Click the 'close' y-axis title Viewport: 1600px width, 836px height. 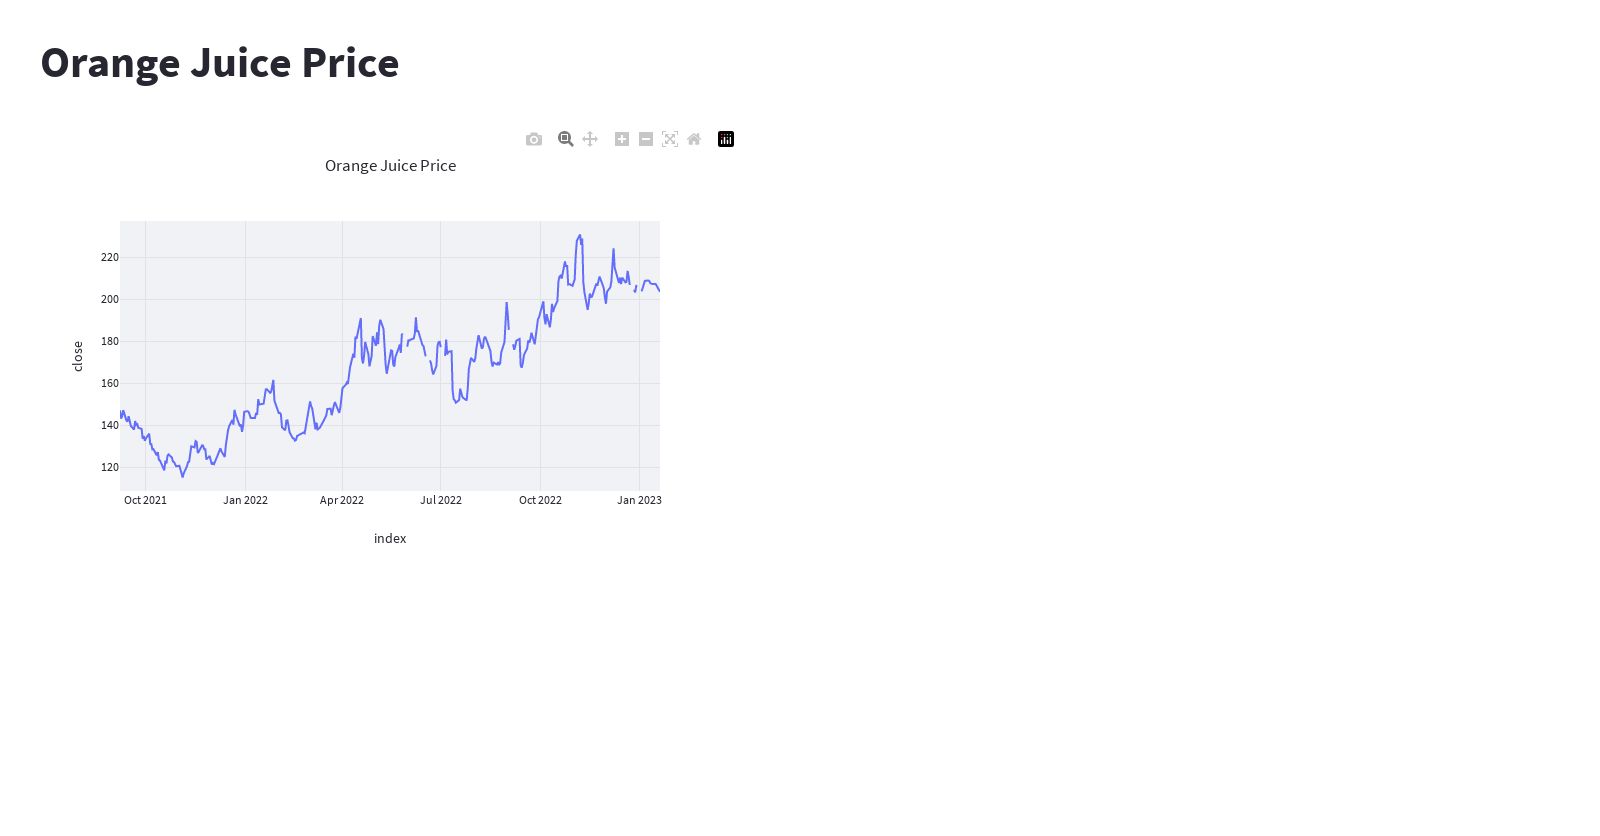78,356
